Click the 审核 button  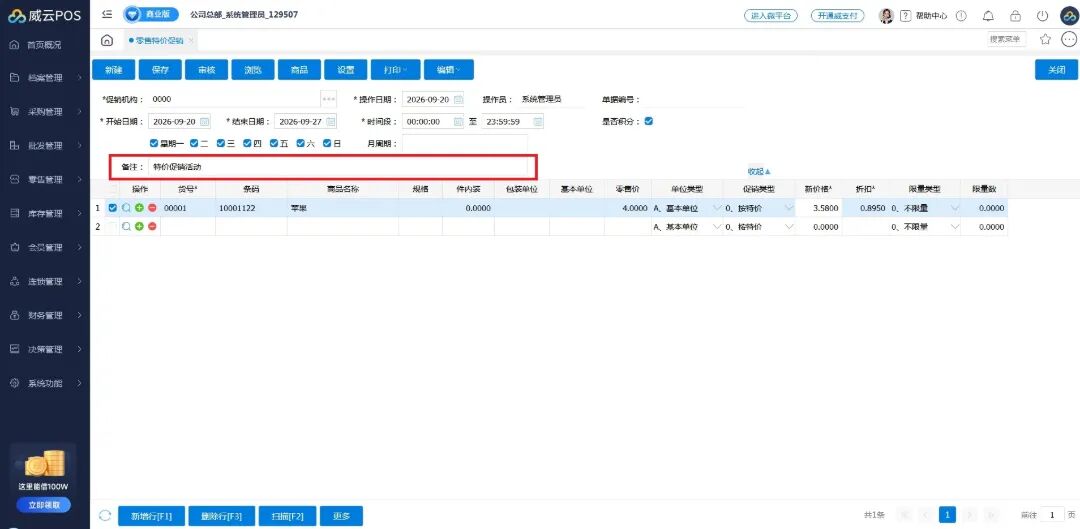207,70
